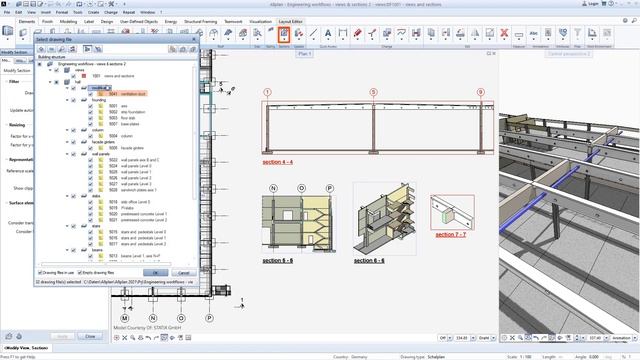Viewport: 640px width, 360px height.
Task: Click the line drawing tool in the ribbon
Action: 313,33
